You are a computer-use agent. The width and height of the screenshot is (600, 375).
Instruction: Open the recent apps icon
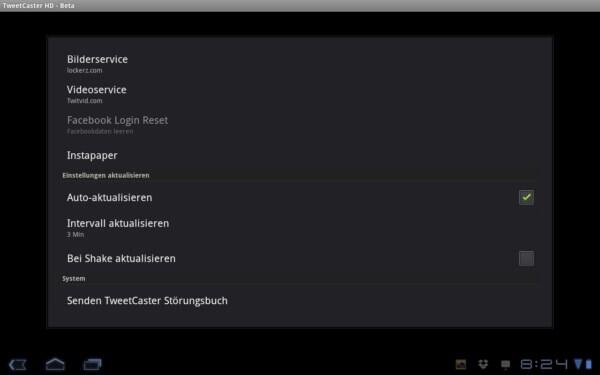92,364
